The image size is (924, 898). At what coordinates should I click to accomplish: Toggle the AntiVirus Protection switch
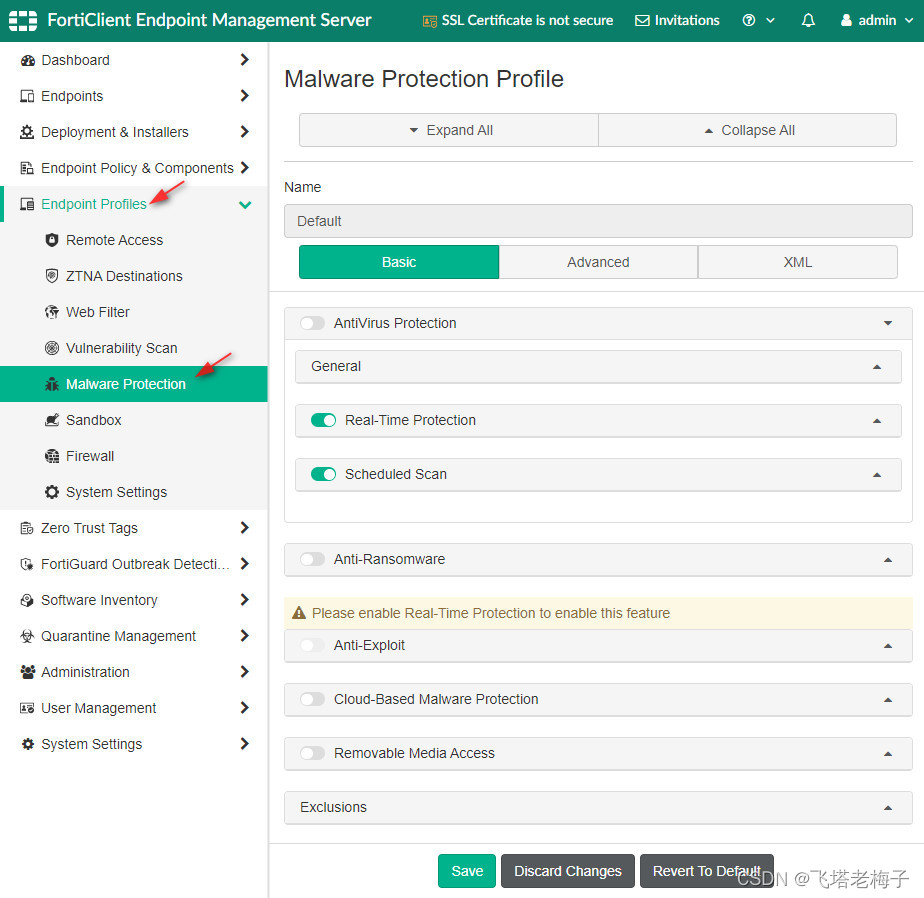coord(312,323)
